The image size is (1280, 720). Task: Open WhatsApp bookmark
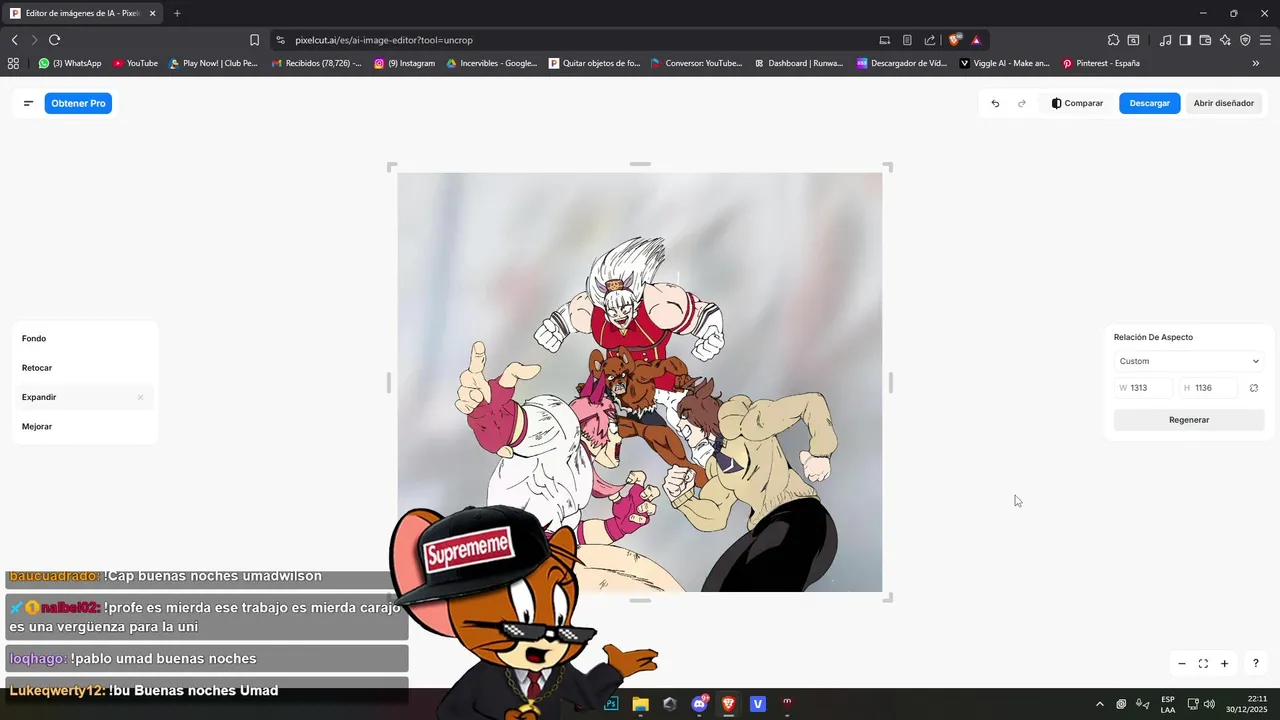pyautogui.click(x=70, y=63)
